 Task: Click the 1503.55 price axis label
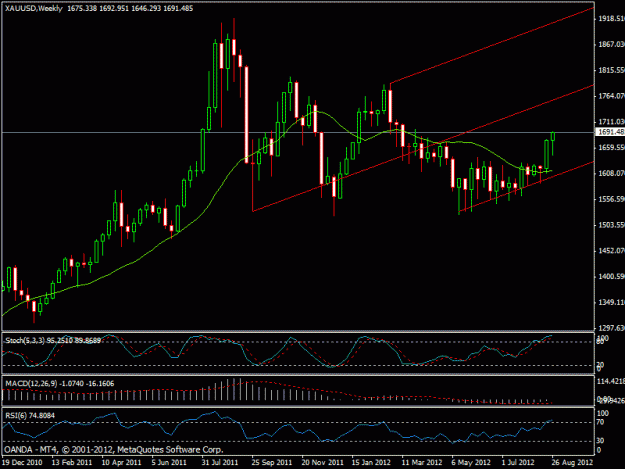611,225
